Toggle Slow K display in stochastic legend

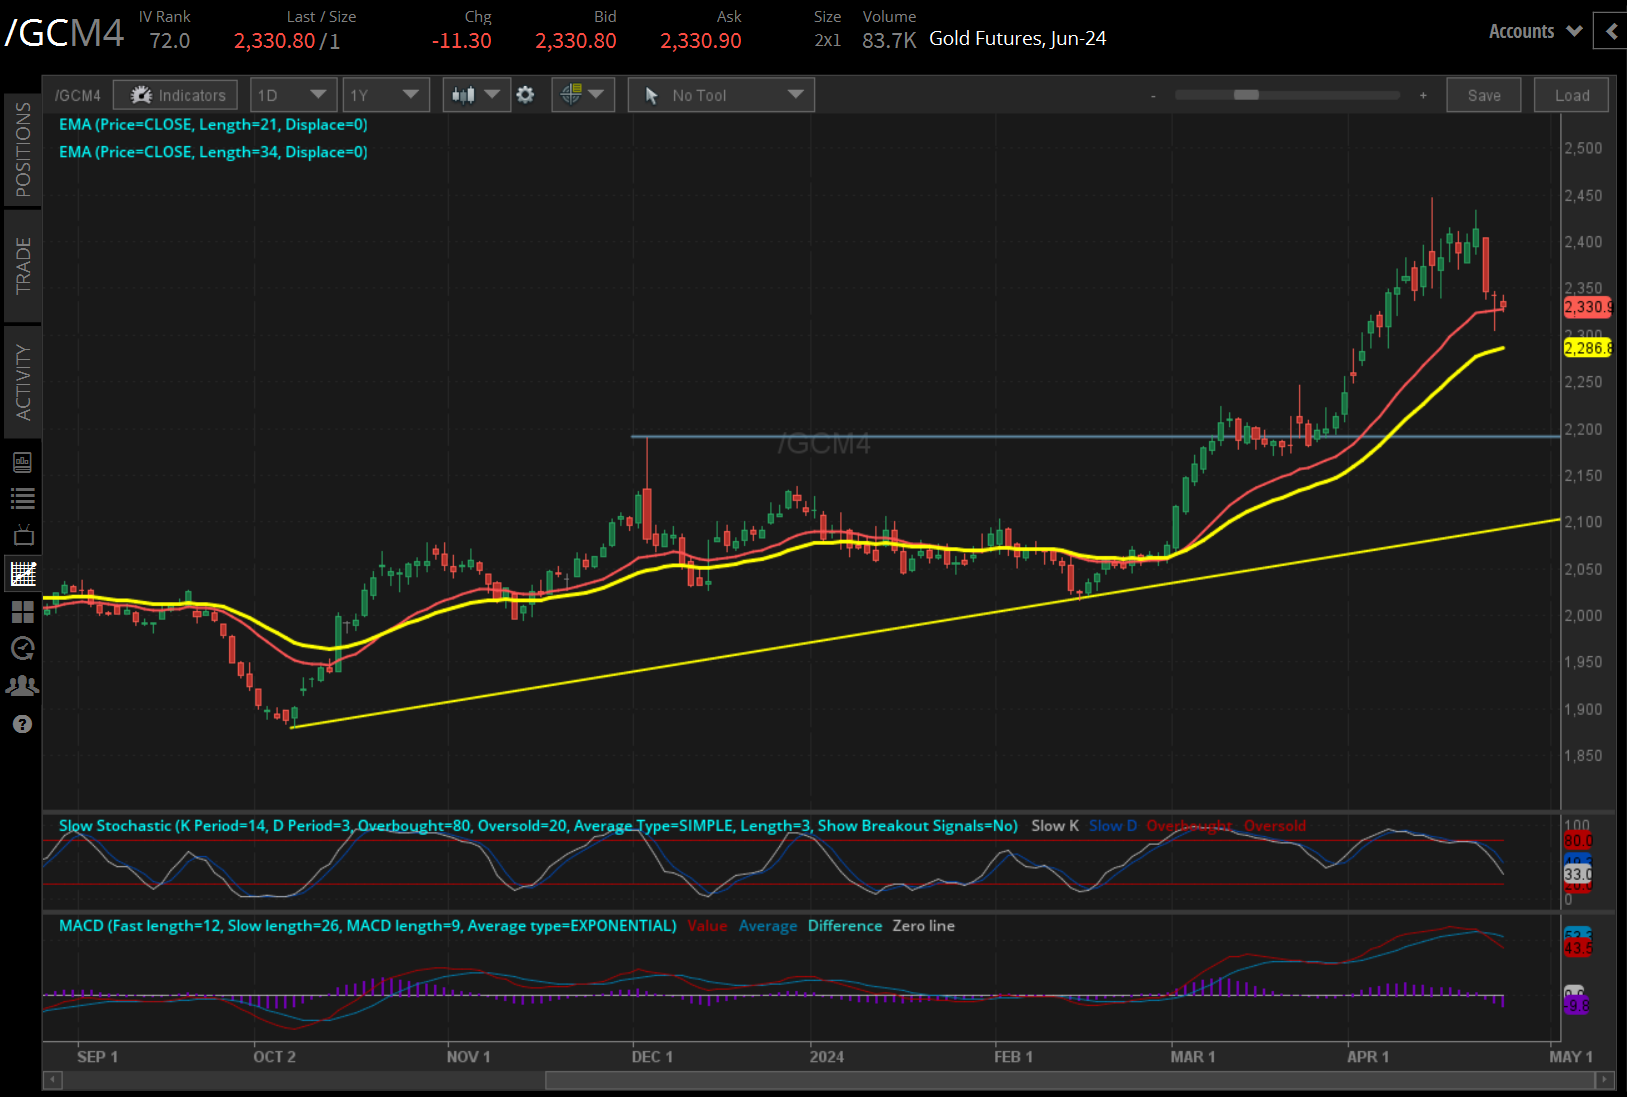coord(1055,826)
